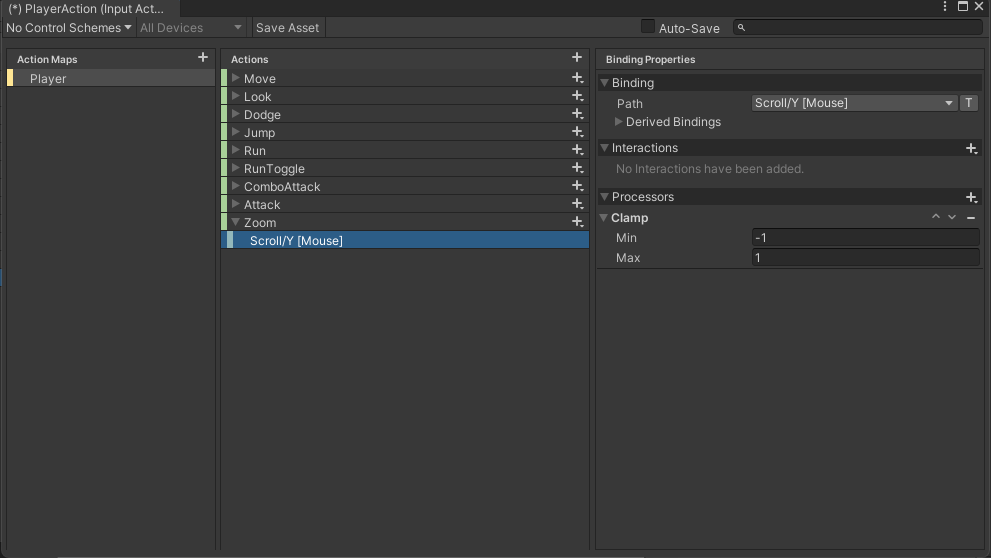Click the Clamp Min value field

coord(865,238)
